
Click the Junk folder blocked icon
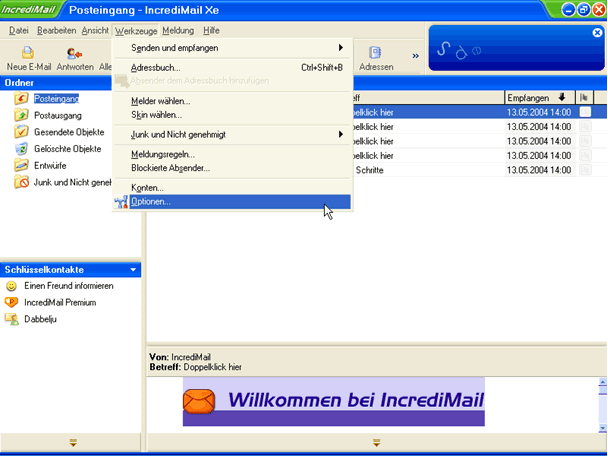21,182
